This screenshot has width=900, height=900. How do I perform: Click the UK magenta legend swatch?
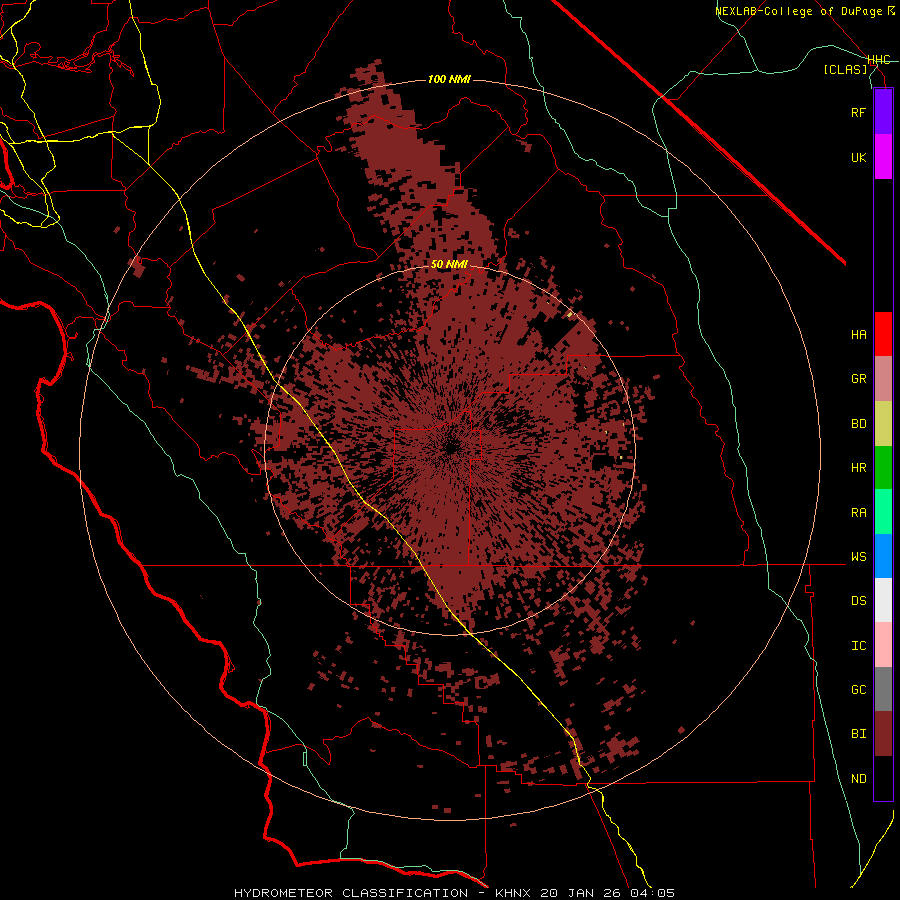(883, 157)
